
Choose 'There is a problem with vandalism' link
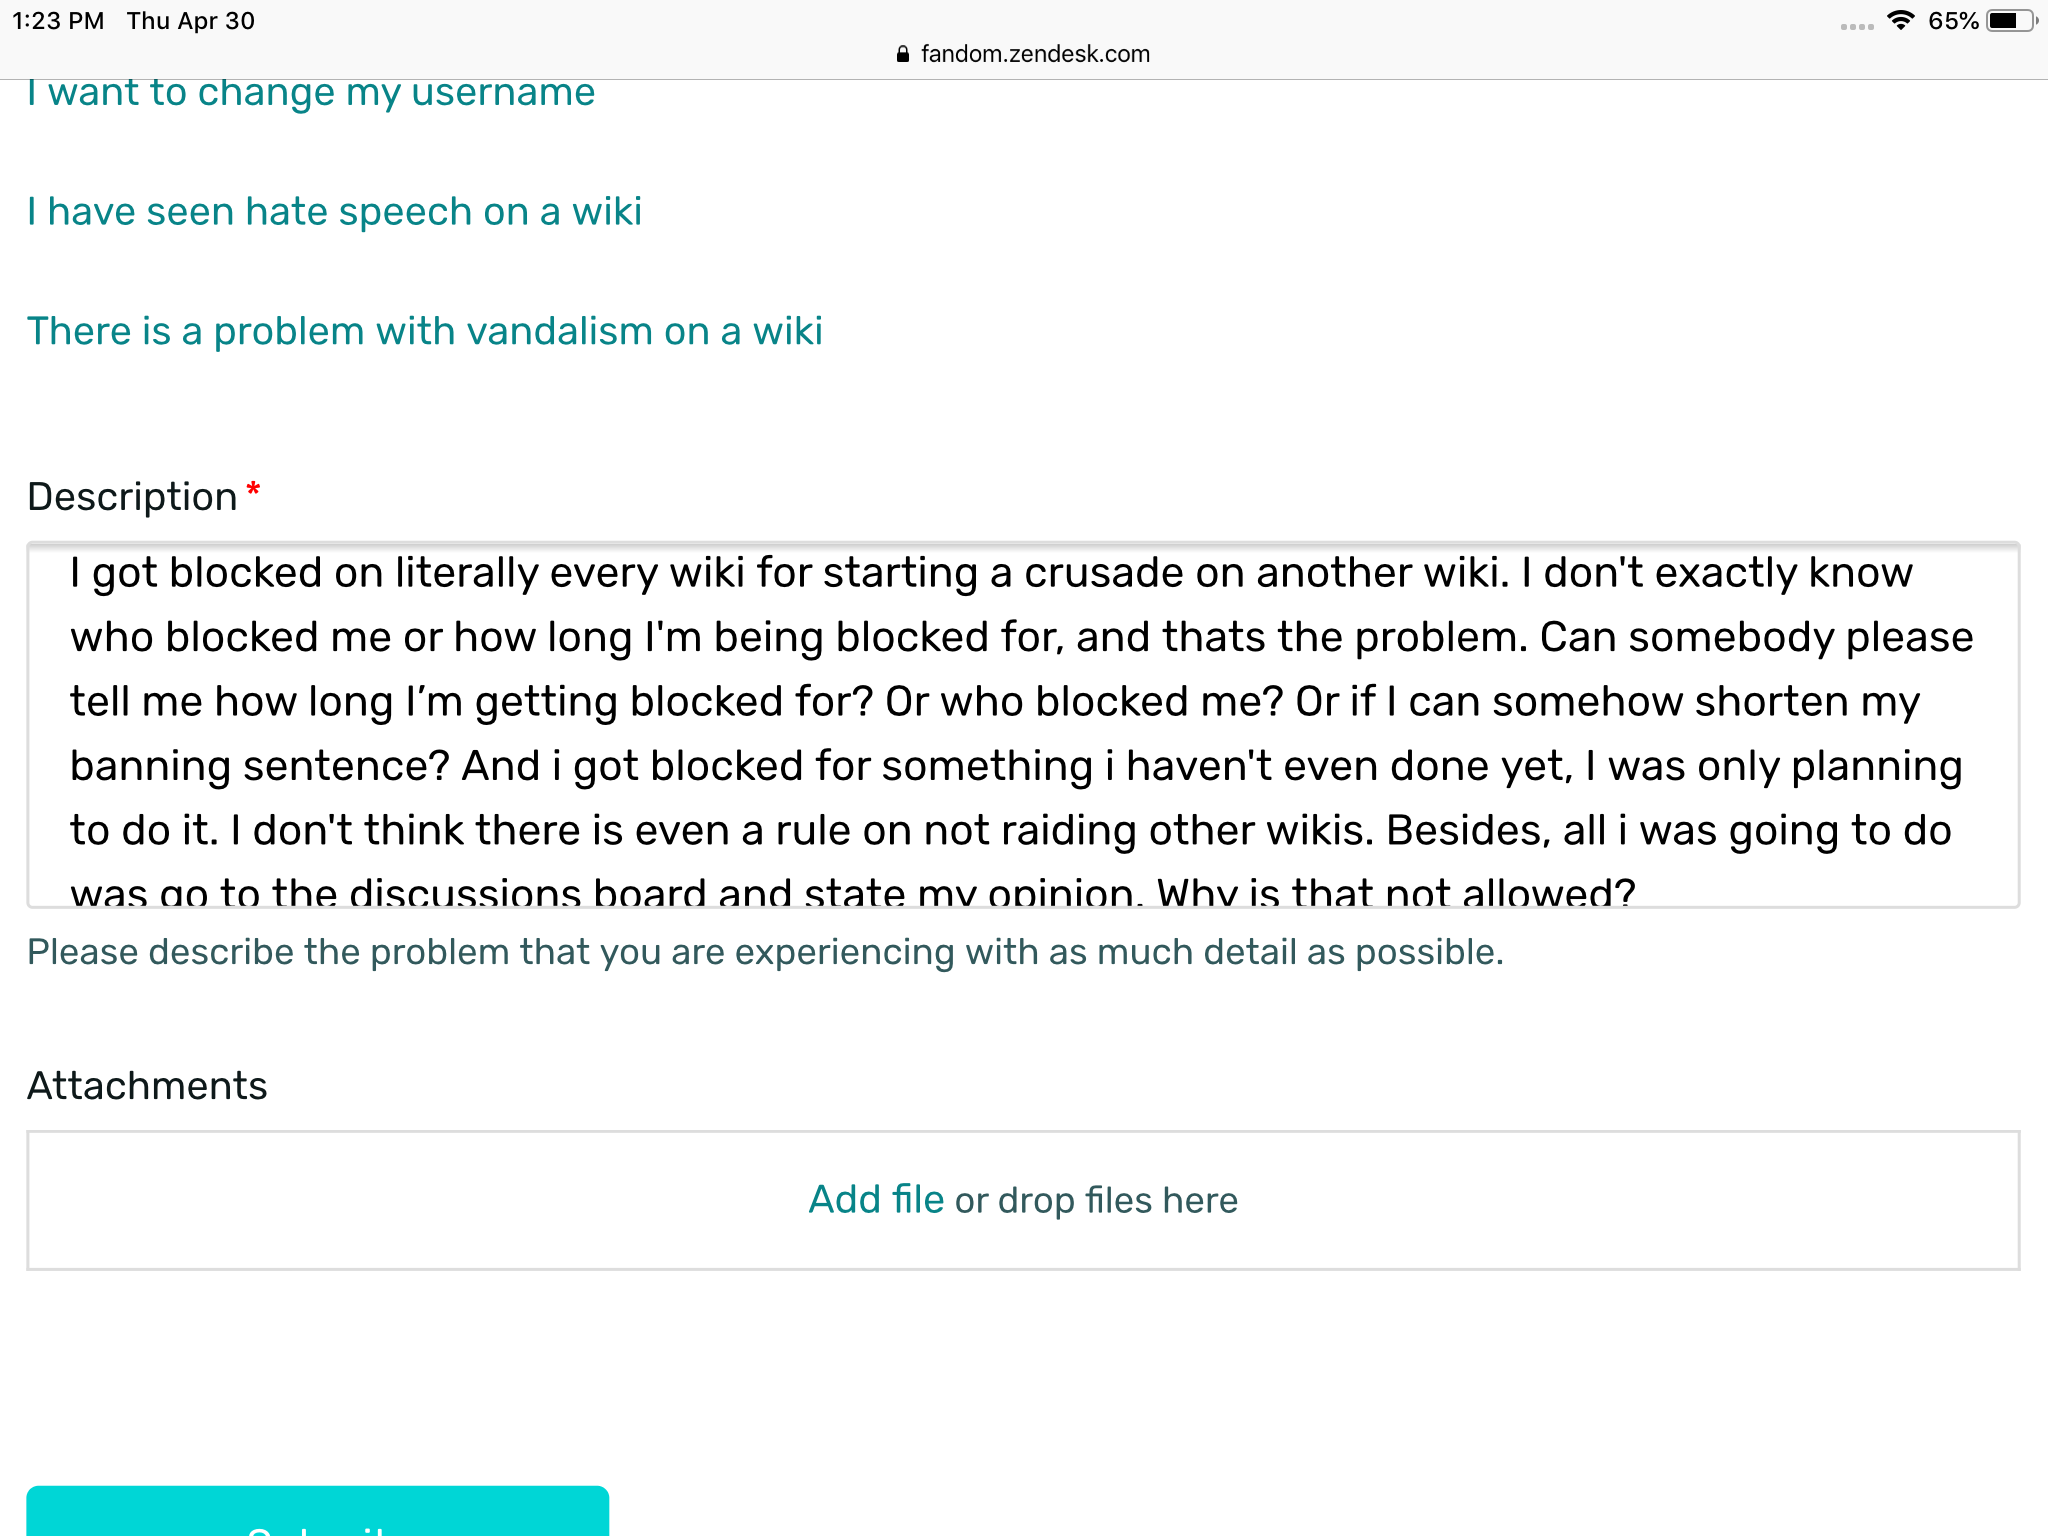(x=424, y=331)
